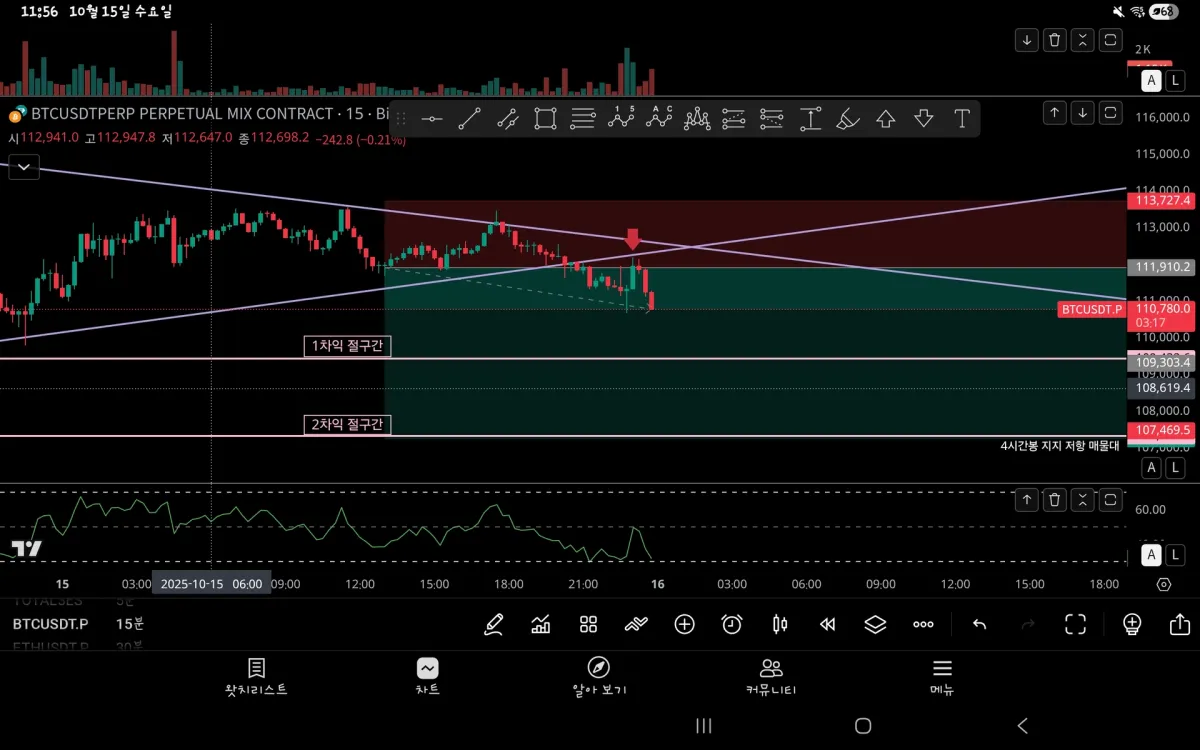This screenshot has width=1200, height=750.
Task: Select the Elliott impulse wave 1-5 tool
Action: pos(621,118)
